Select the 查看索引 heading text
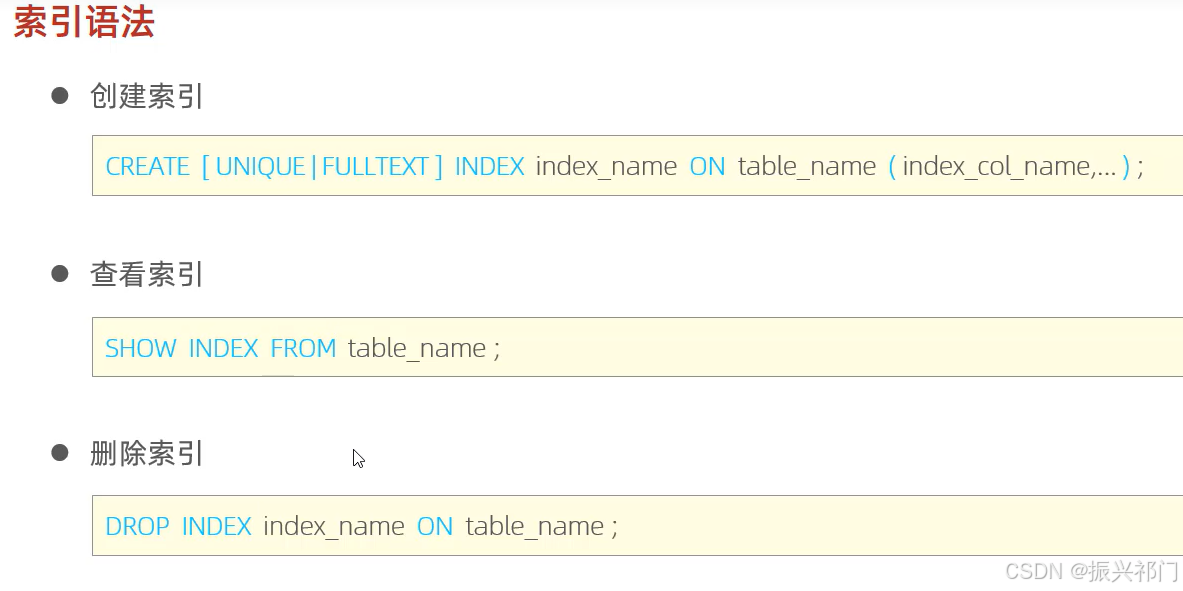The width and height of the screenshot is (1183, 591). point(146,274)
